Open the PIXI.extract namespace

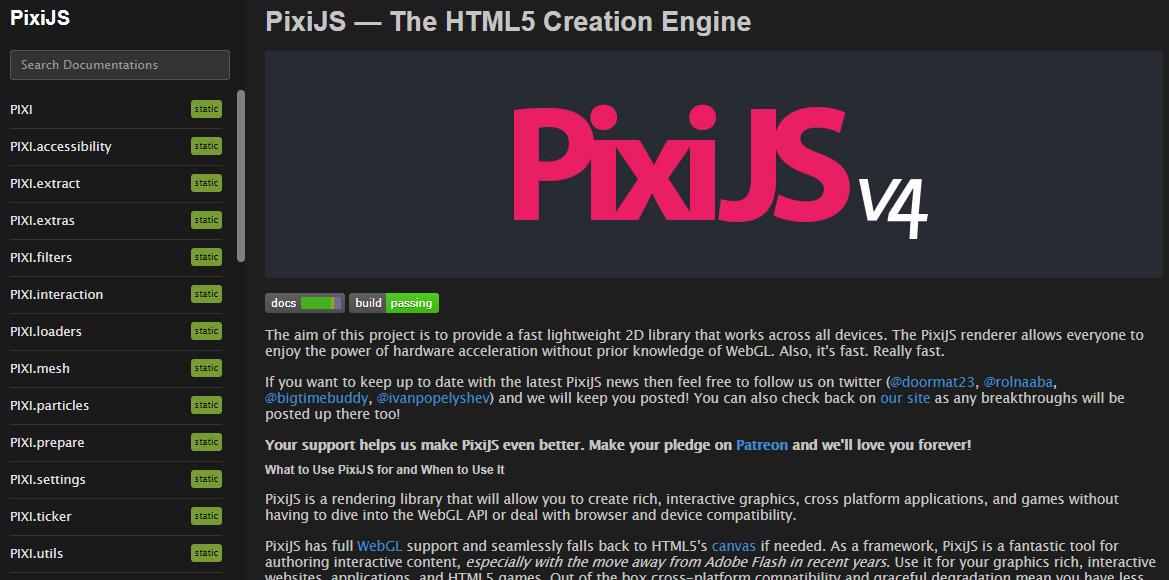(x=45, y=183)
